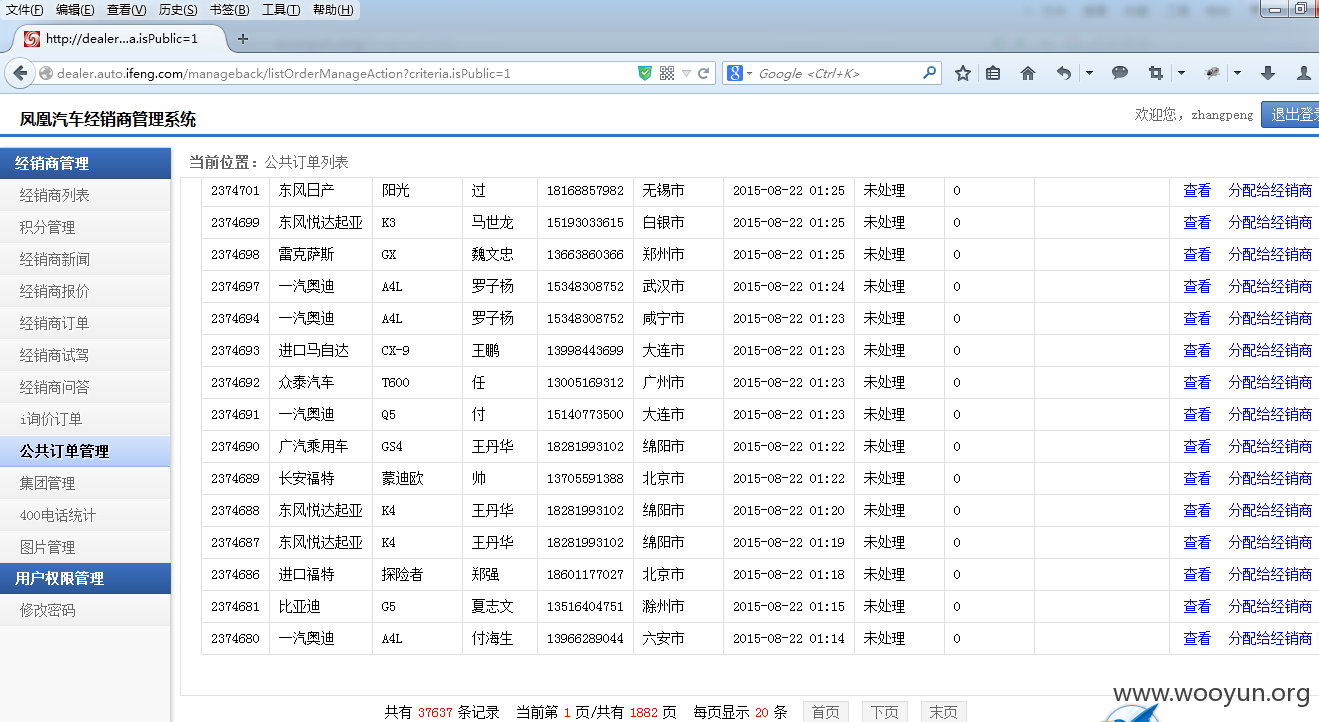Click 查看 for order 2374680
The image size is (1319, 722).
[x=1197, y=638]
